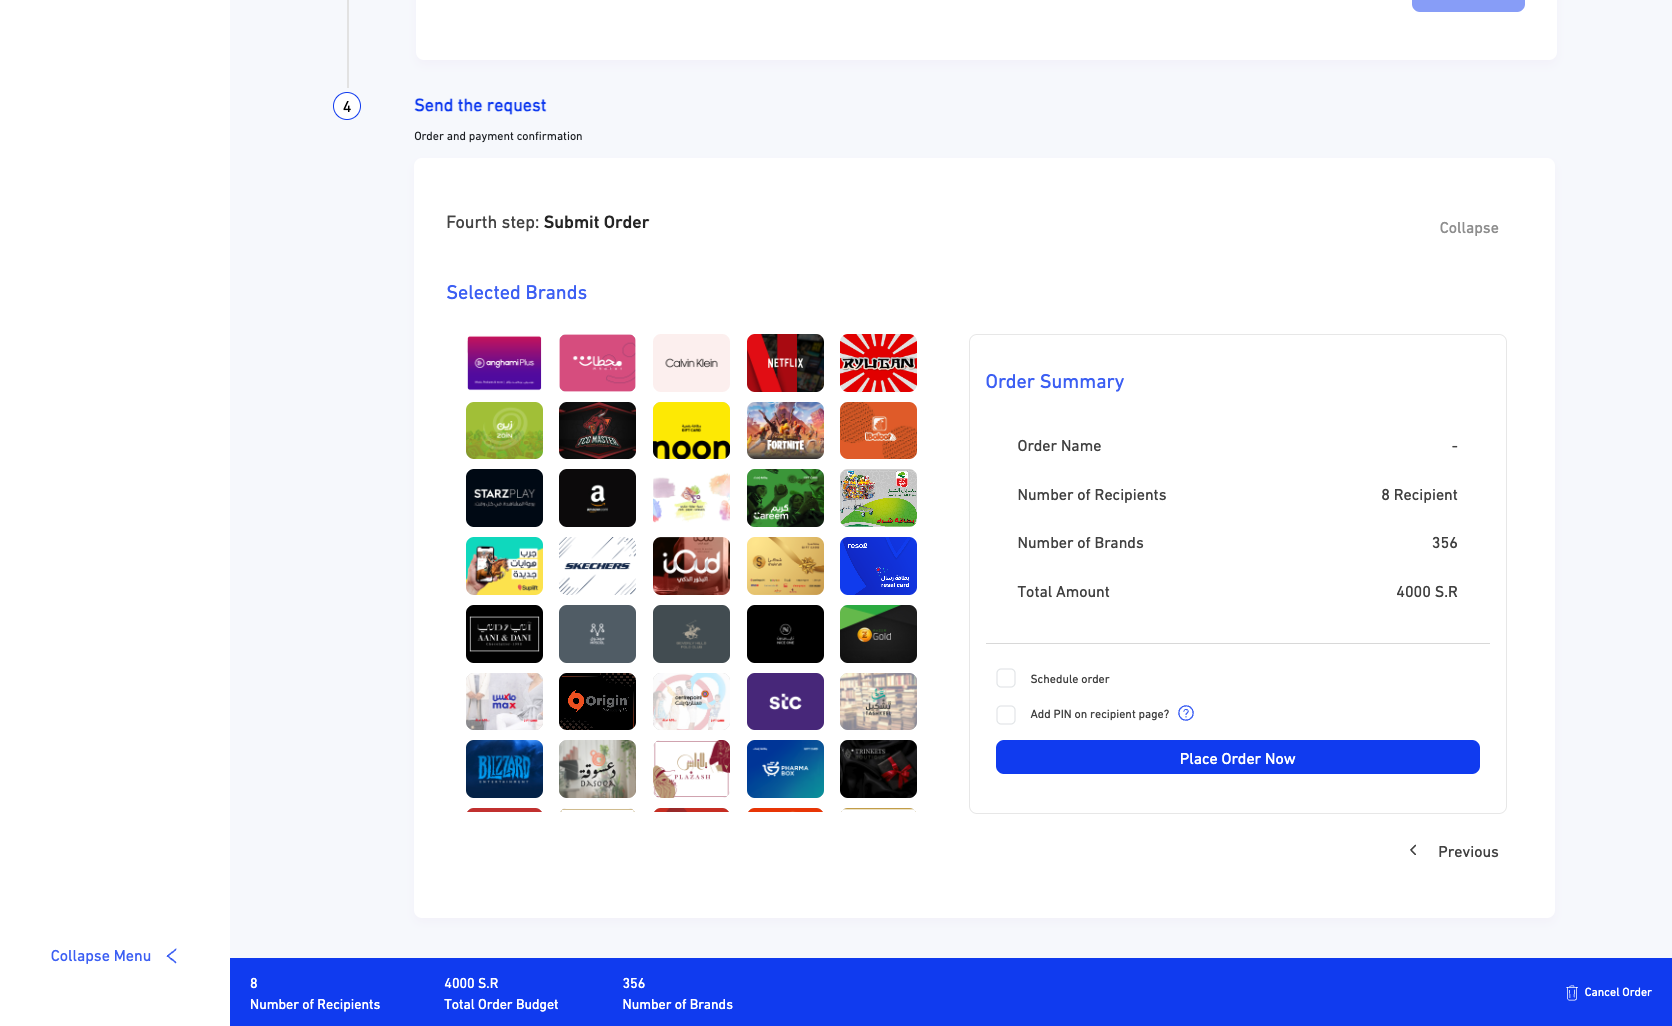Open the FDG Master gaming card
The height and width of the screenshot is (1026, 1672).
(597, 431)
